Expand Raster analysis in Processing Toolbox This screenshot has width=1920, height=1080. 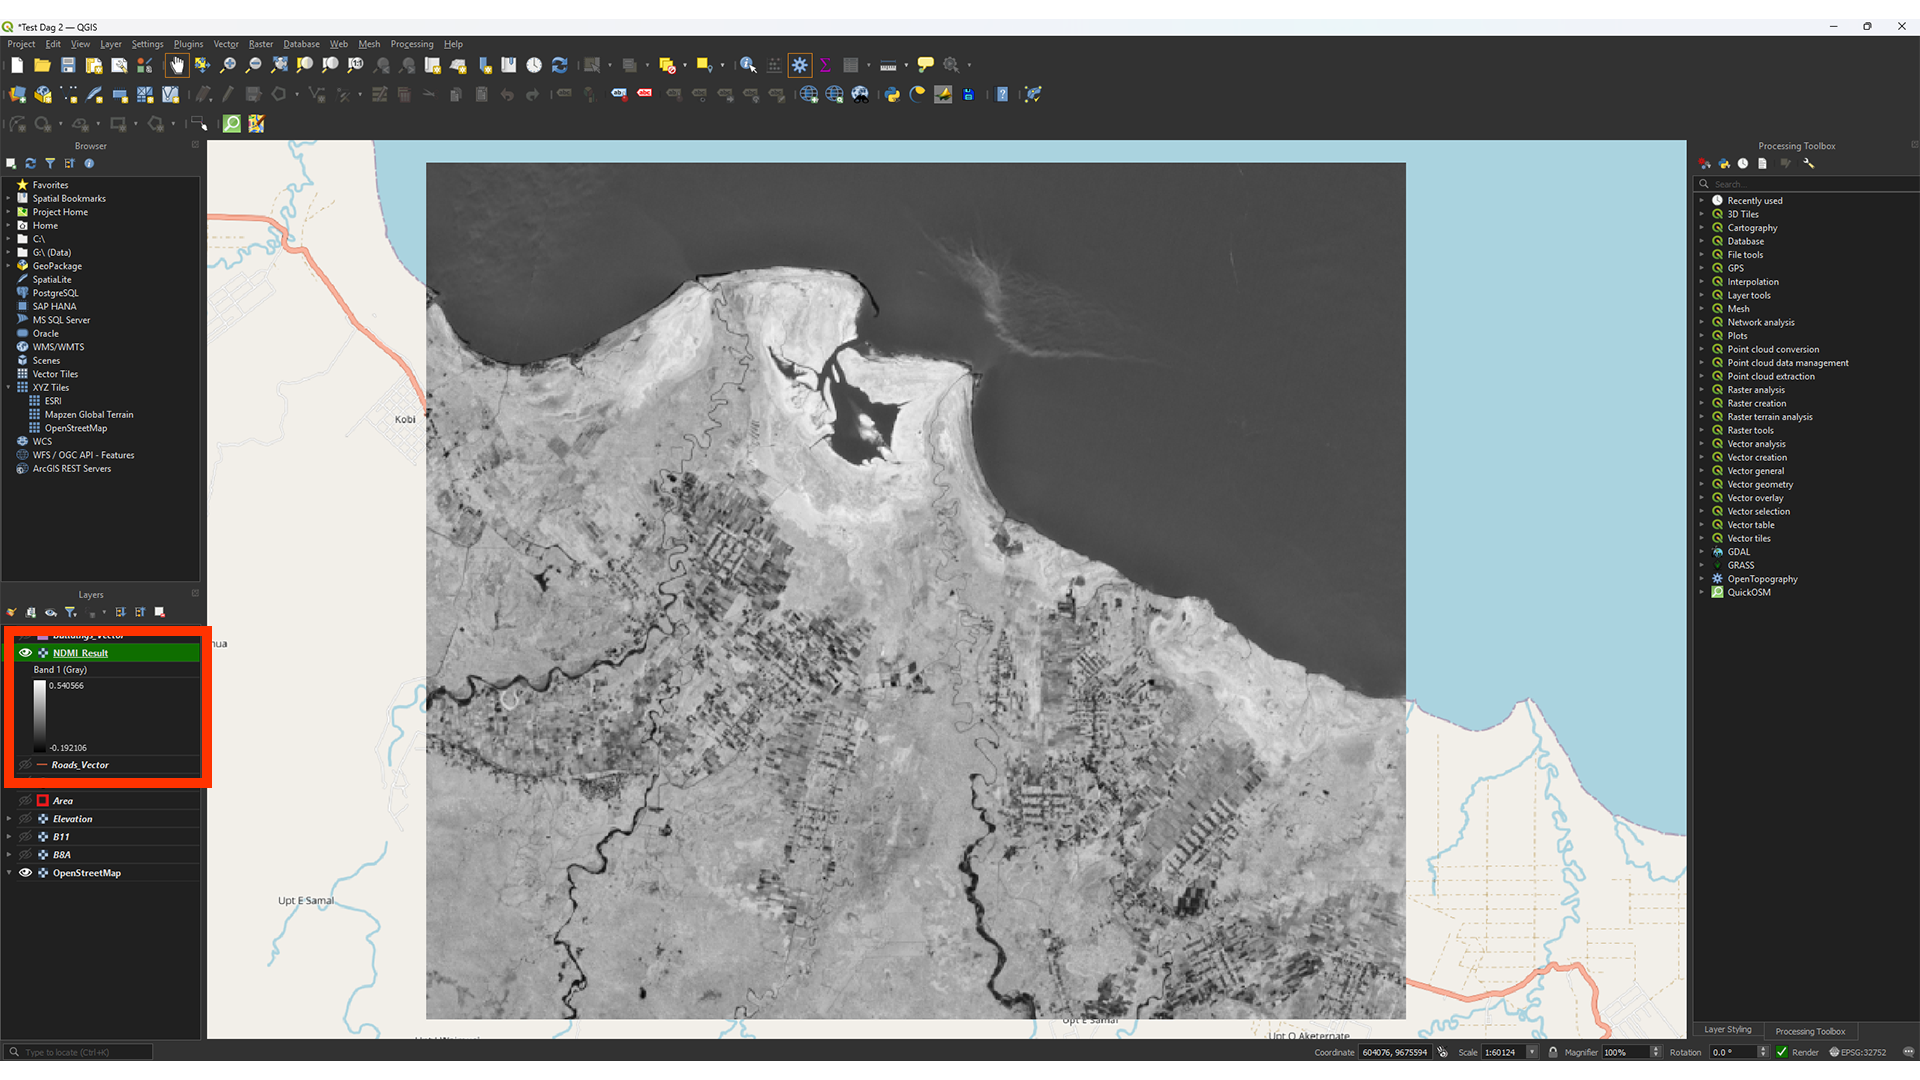pos(1701,390)
